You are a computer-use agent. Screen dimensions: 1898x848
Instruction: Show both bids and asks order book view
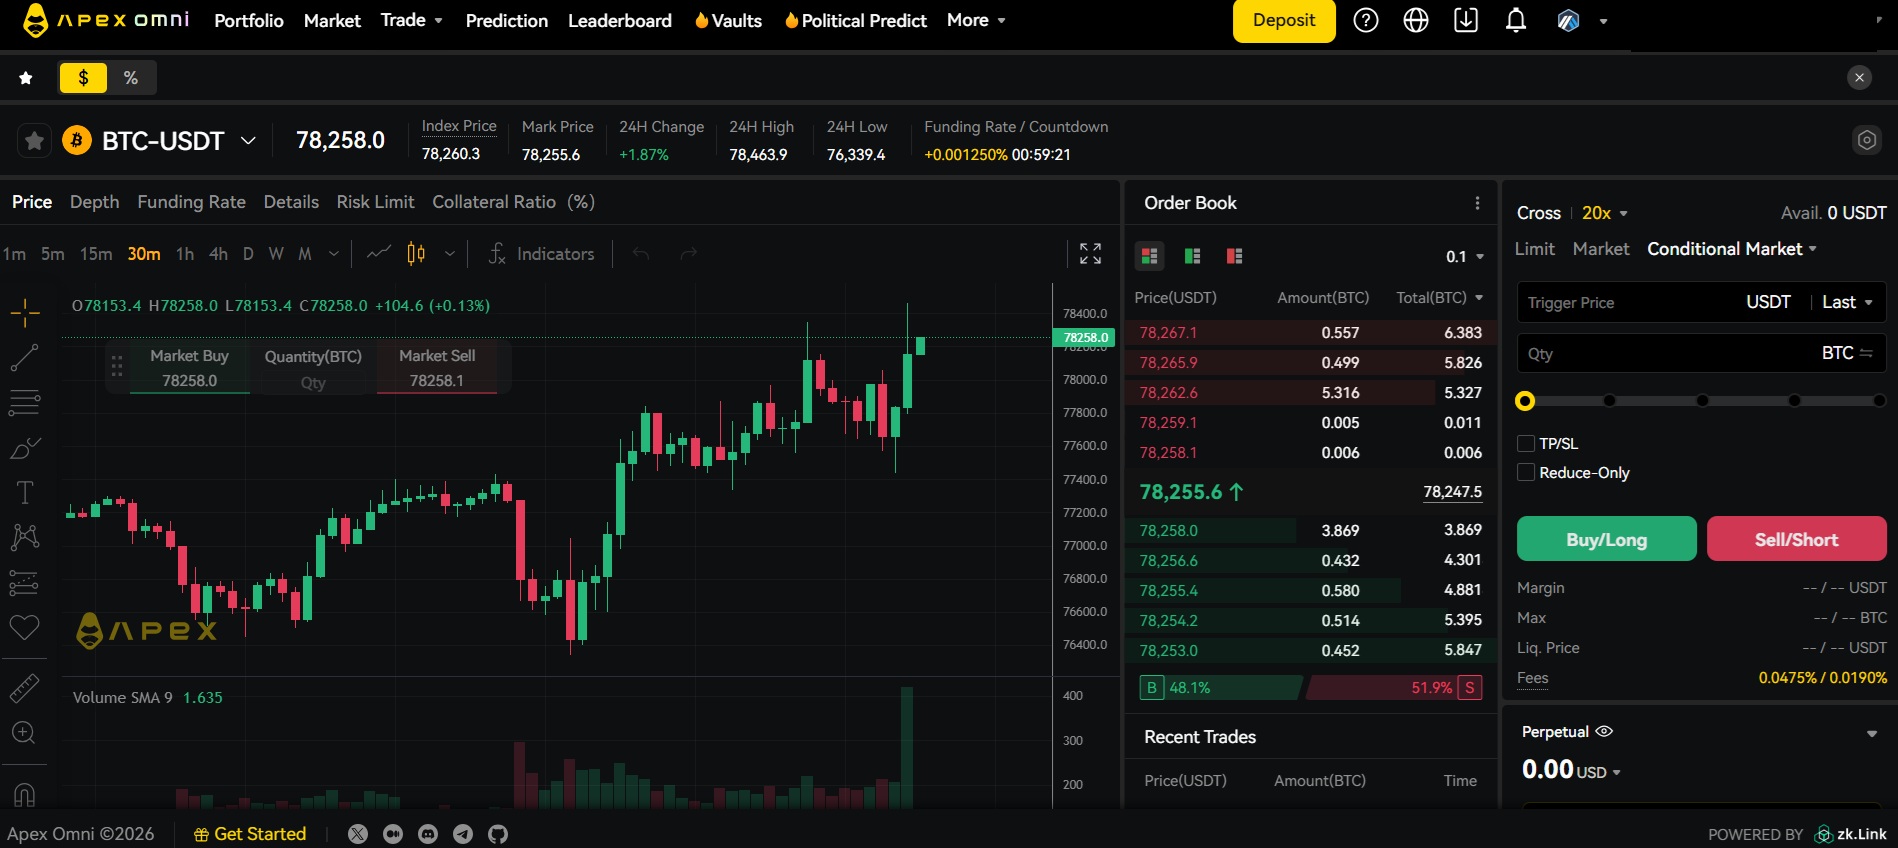(x=1150, y=256)
